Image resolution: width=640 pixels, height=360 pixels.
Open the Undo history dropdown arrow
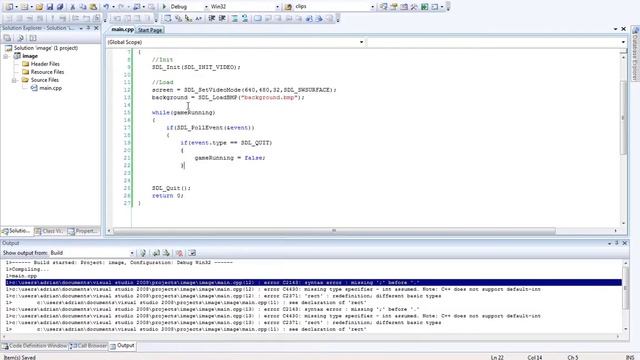113,7
